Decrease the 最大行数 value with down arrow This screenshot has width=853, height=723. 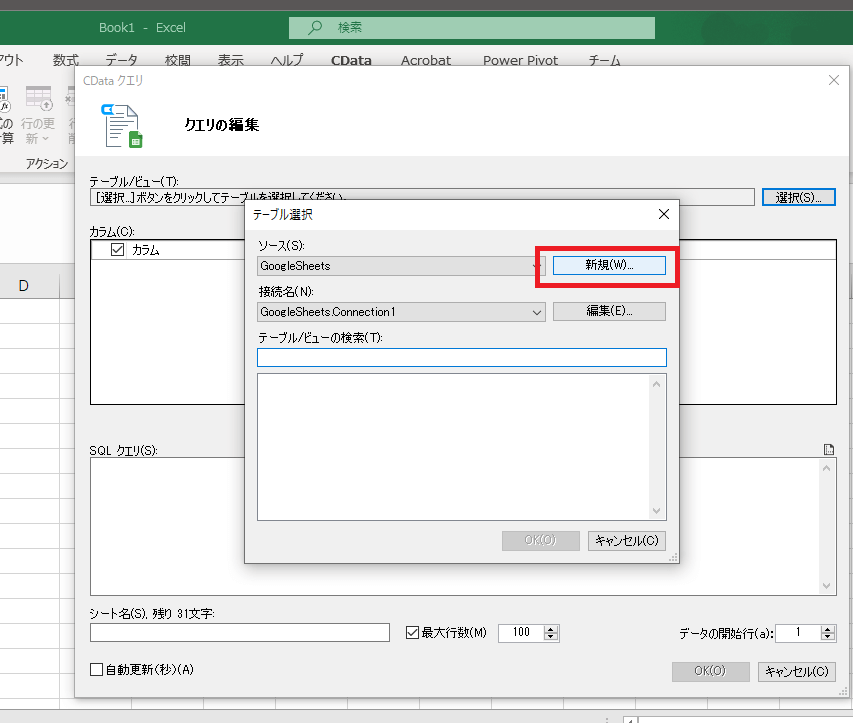[x=551, y=637]
